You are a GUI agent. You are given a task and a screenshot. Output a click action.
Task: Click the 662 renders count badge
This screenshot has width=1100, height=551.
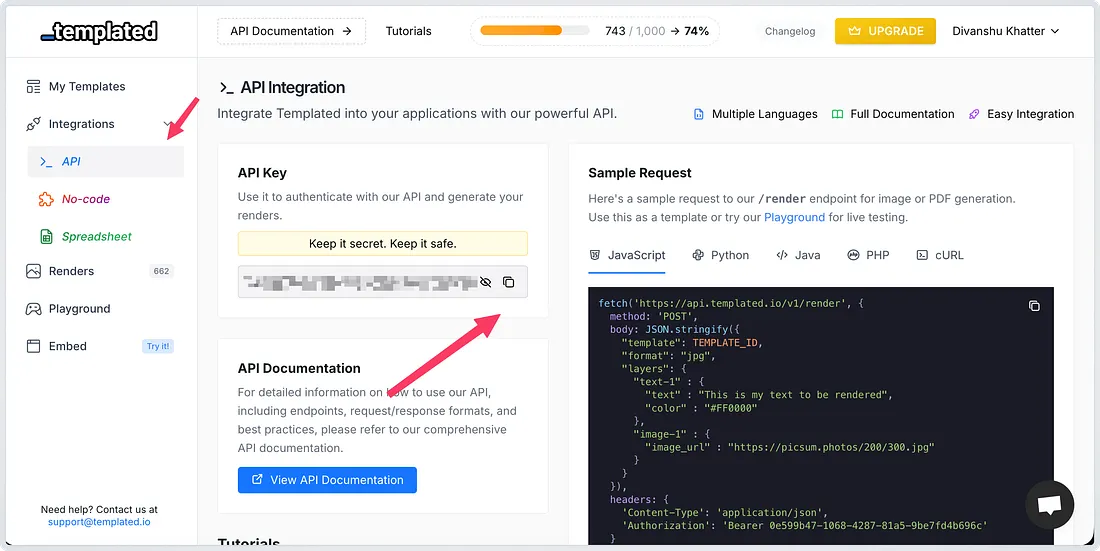pos(161,271)
